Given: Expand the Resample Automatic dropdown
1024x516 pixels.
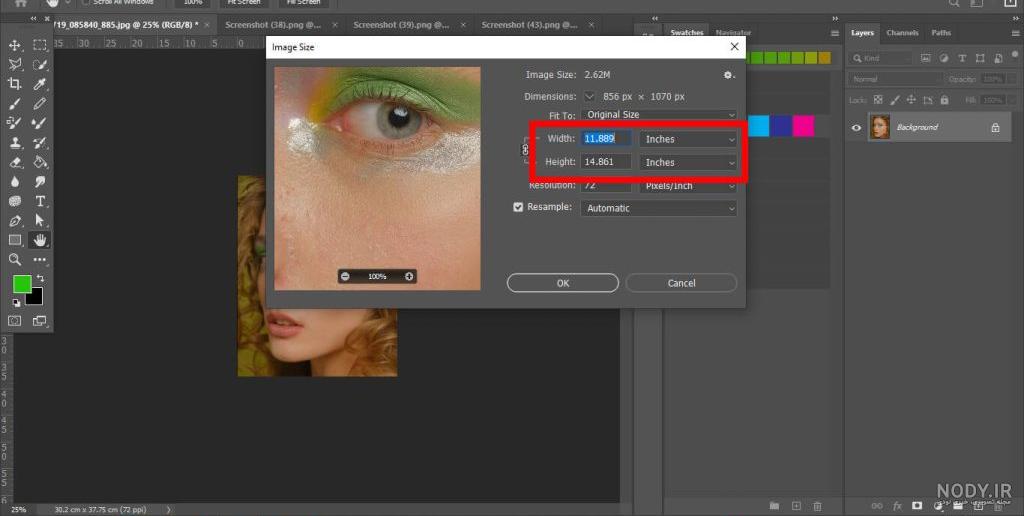Looking at the screenshot, I should [658, 208].
